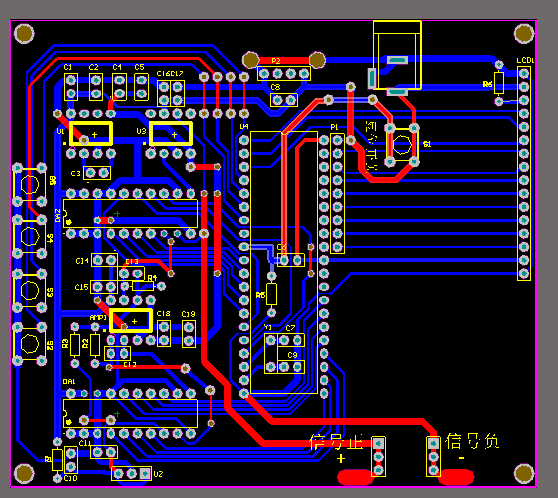Click the C10 capacitor label
The image size is (558, 498).
70,478
